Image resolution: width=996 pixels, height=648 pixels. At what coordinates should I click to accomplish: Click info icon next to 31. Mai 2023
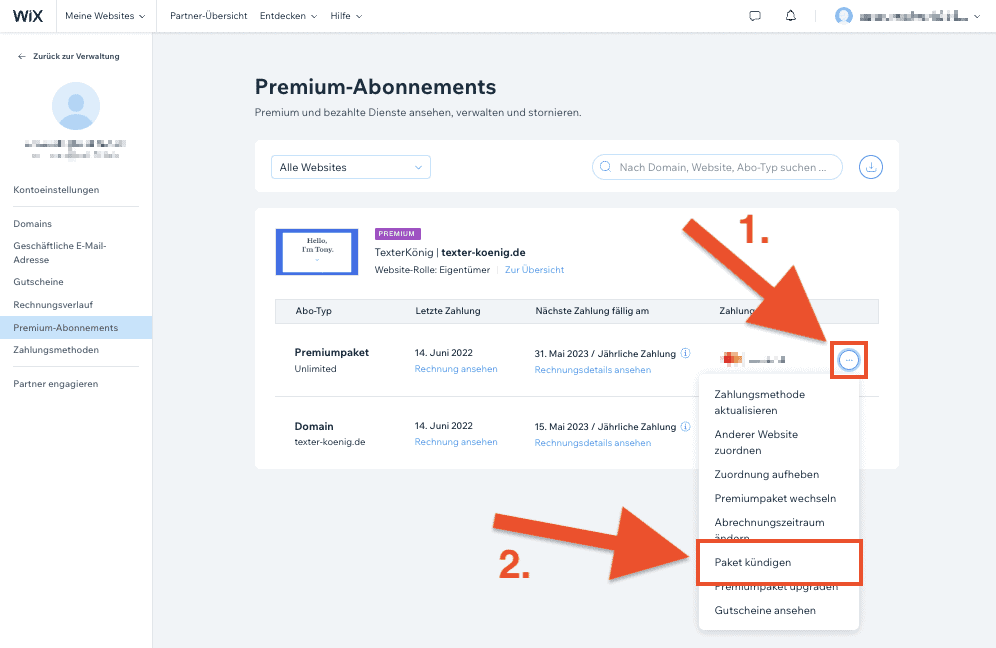pyautogui.click(x=685, y=353)
